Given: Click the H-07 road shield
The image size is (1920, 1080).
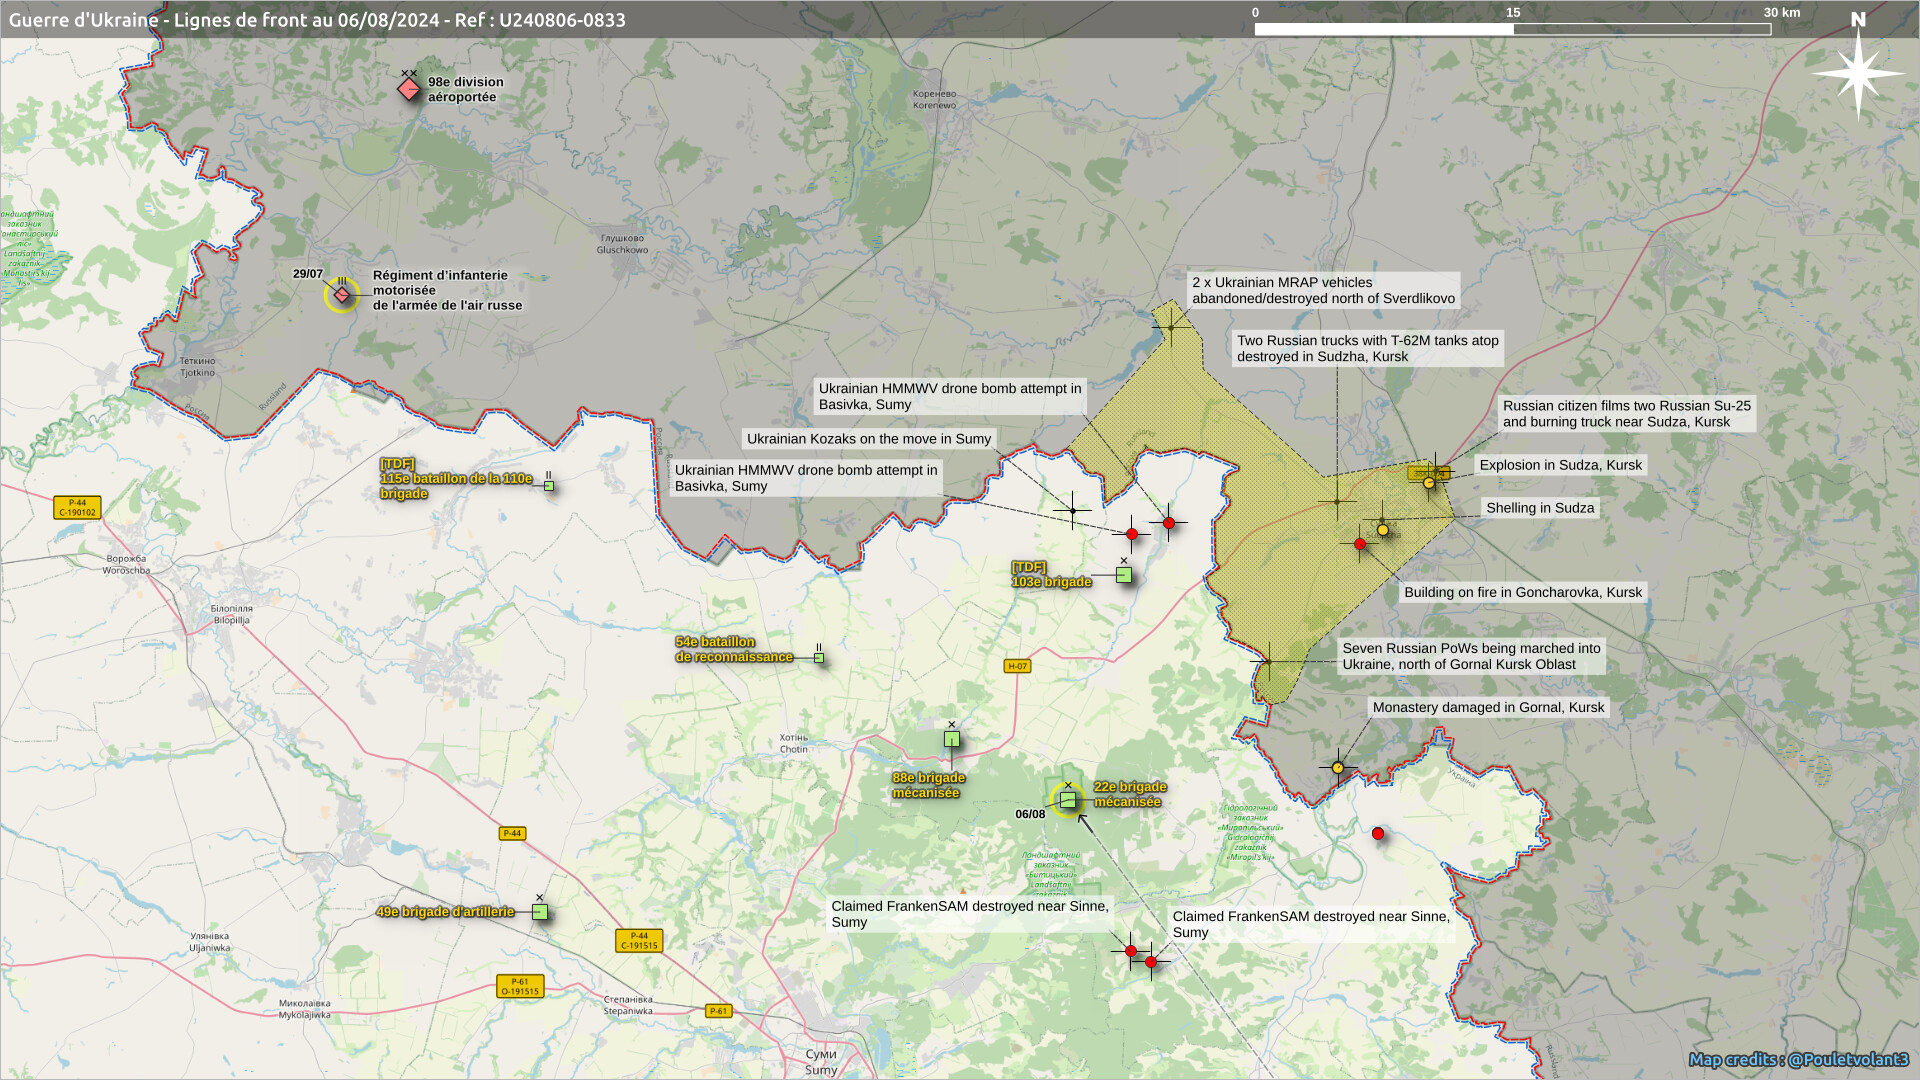Looking at the screenshot, I should 1017,666.
